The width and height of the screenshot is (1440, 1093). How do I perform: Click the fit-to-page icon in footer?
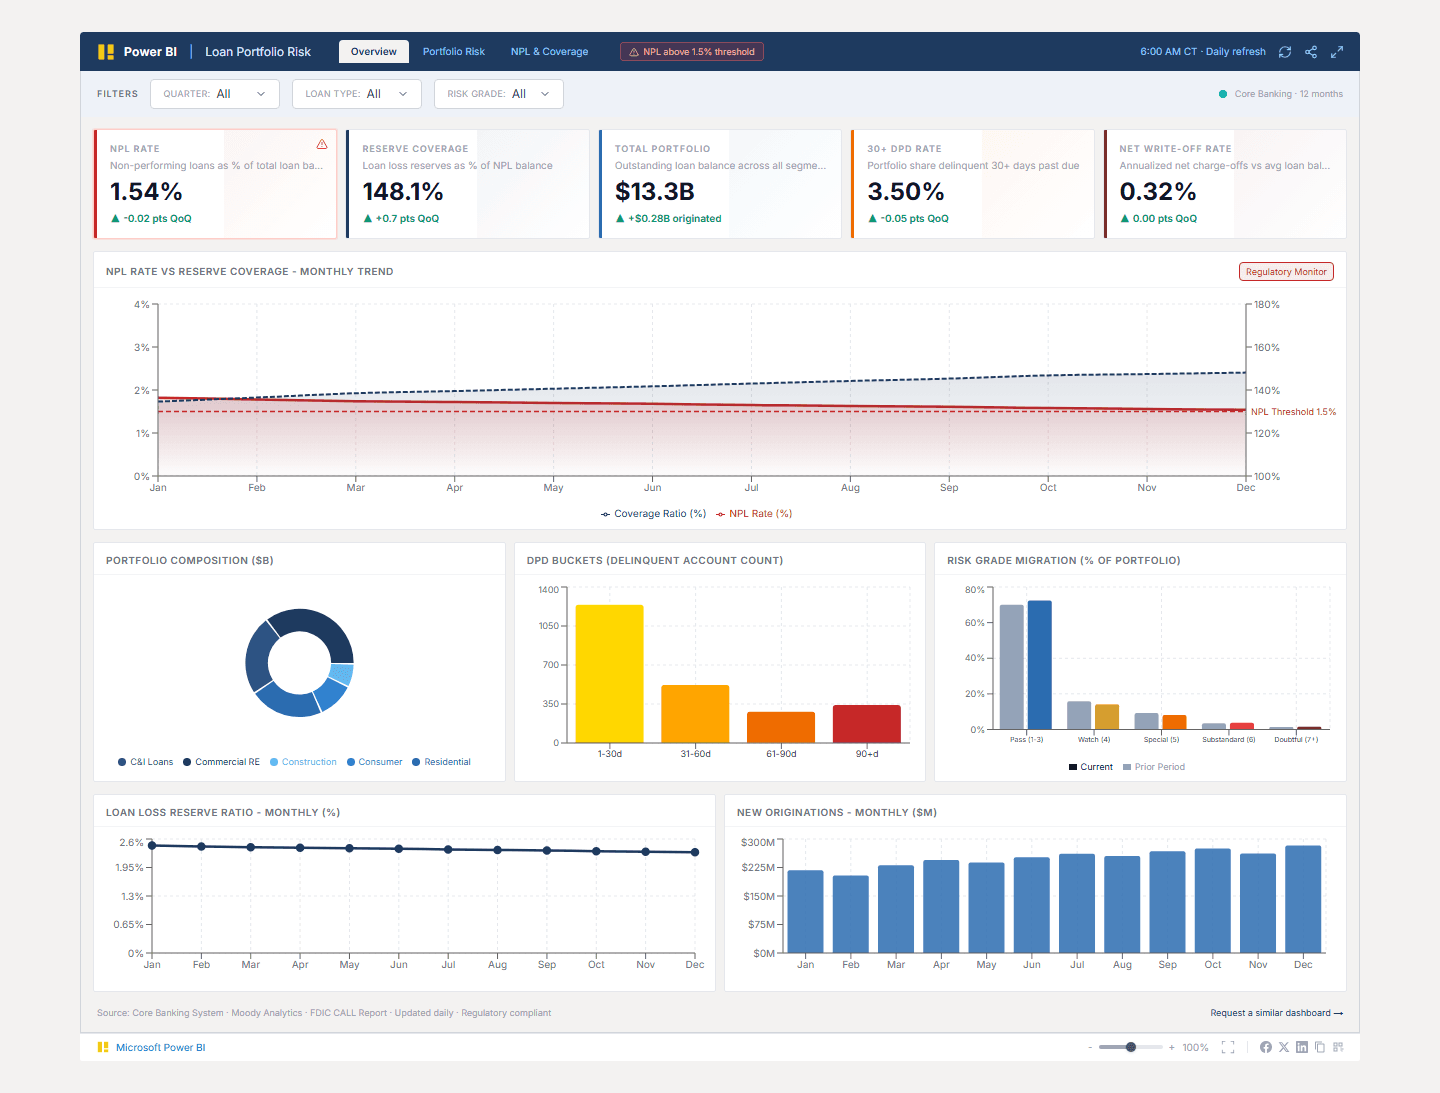point(1228,1047)
